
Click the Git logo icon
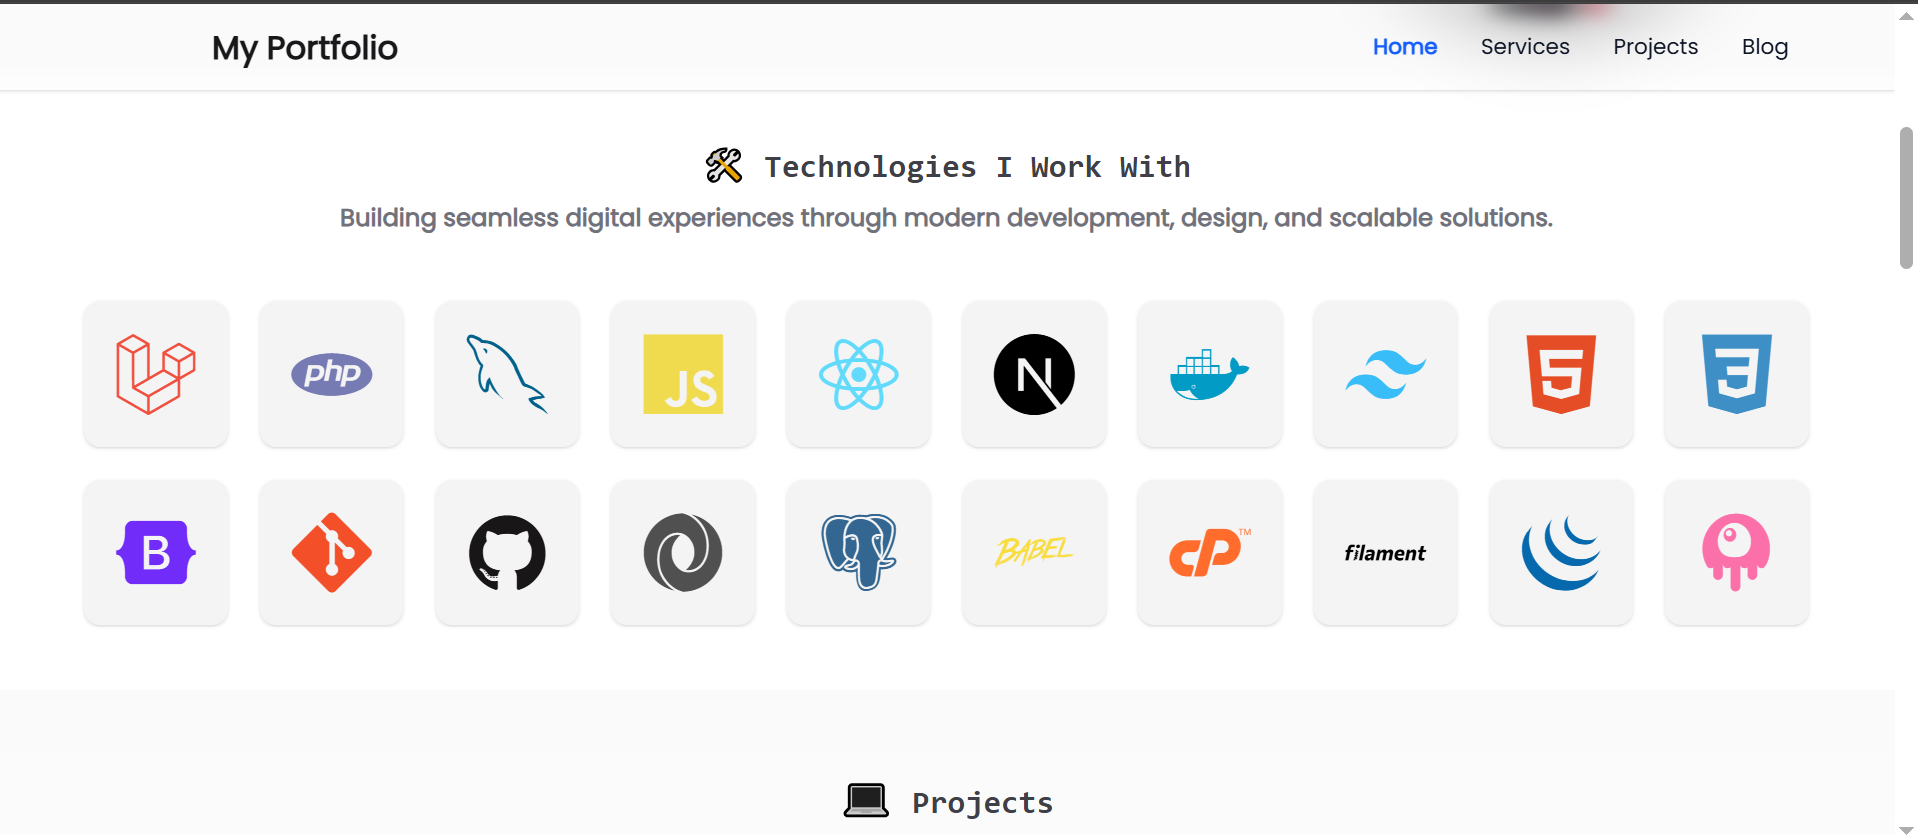(332, 553)
